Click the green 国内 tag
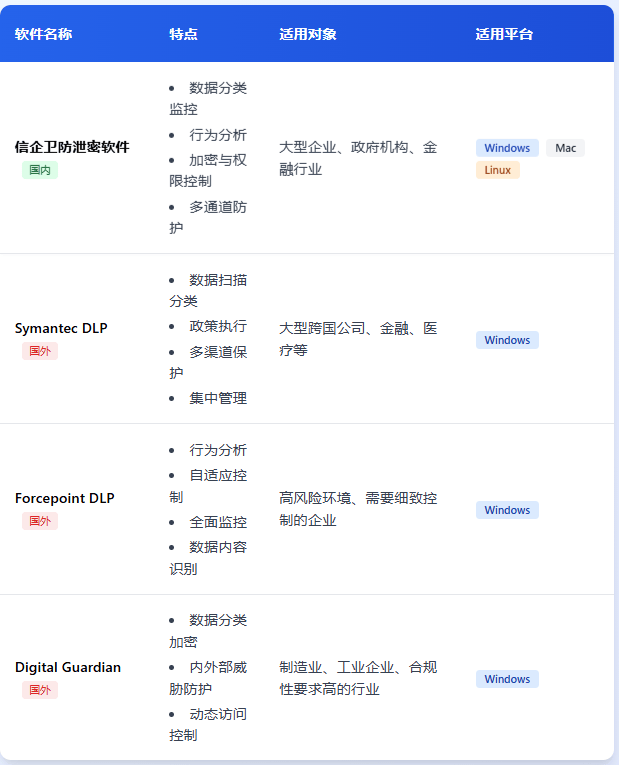Viewport: 619px width, 765px height. pyautogui.click(x=40, y=170)
